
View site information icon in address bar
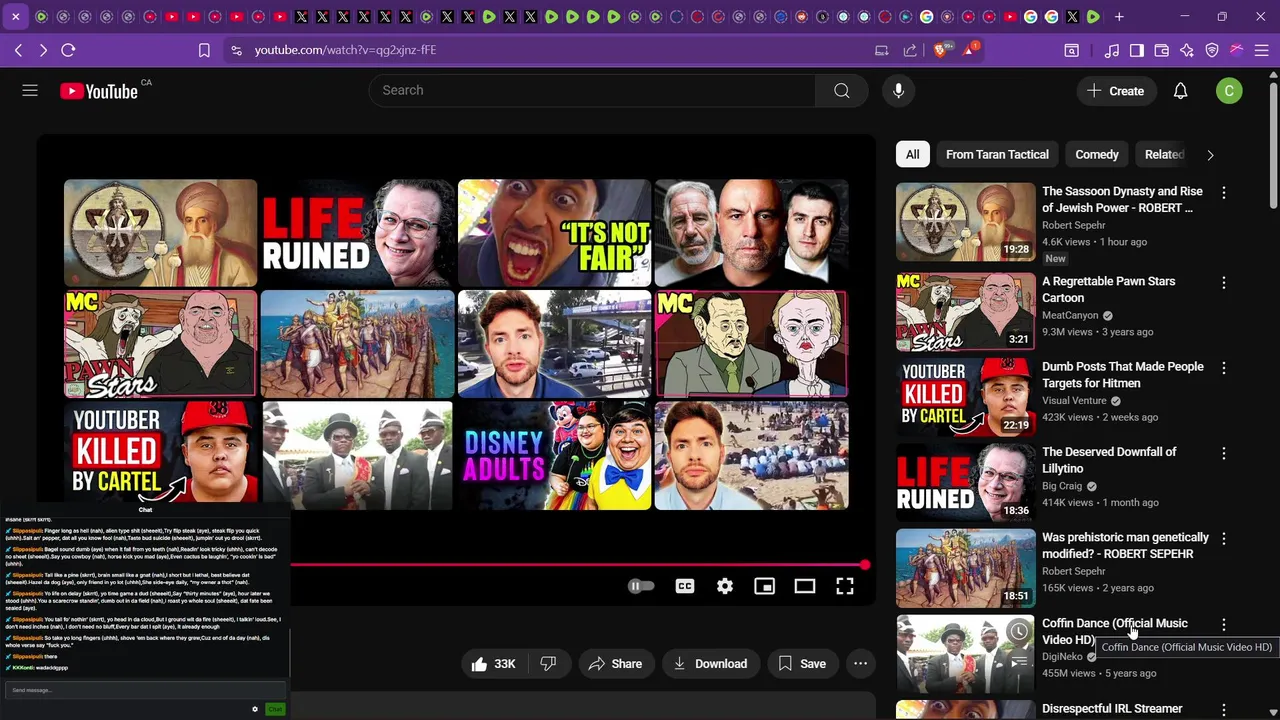[236, 50]
